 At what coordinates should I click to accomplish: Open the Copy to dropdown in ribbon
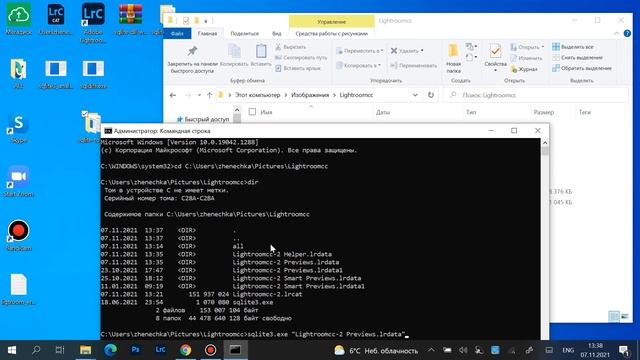point(358,65)
